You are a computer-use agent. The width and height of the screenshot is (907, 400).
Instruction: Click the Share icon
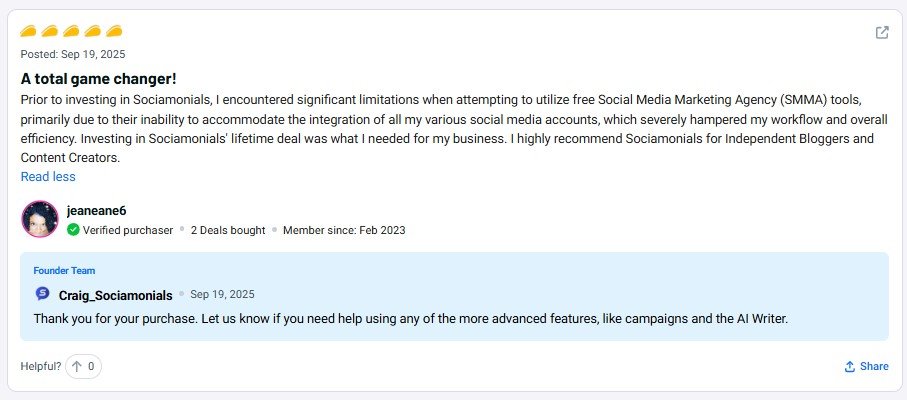[x=850, y=367]
